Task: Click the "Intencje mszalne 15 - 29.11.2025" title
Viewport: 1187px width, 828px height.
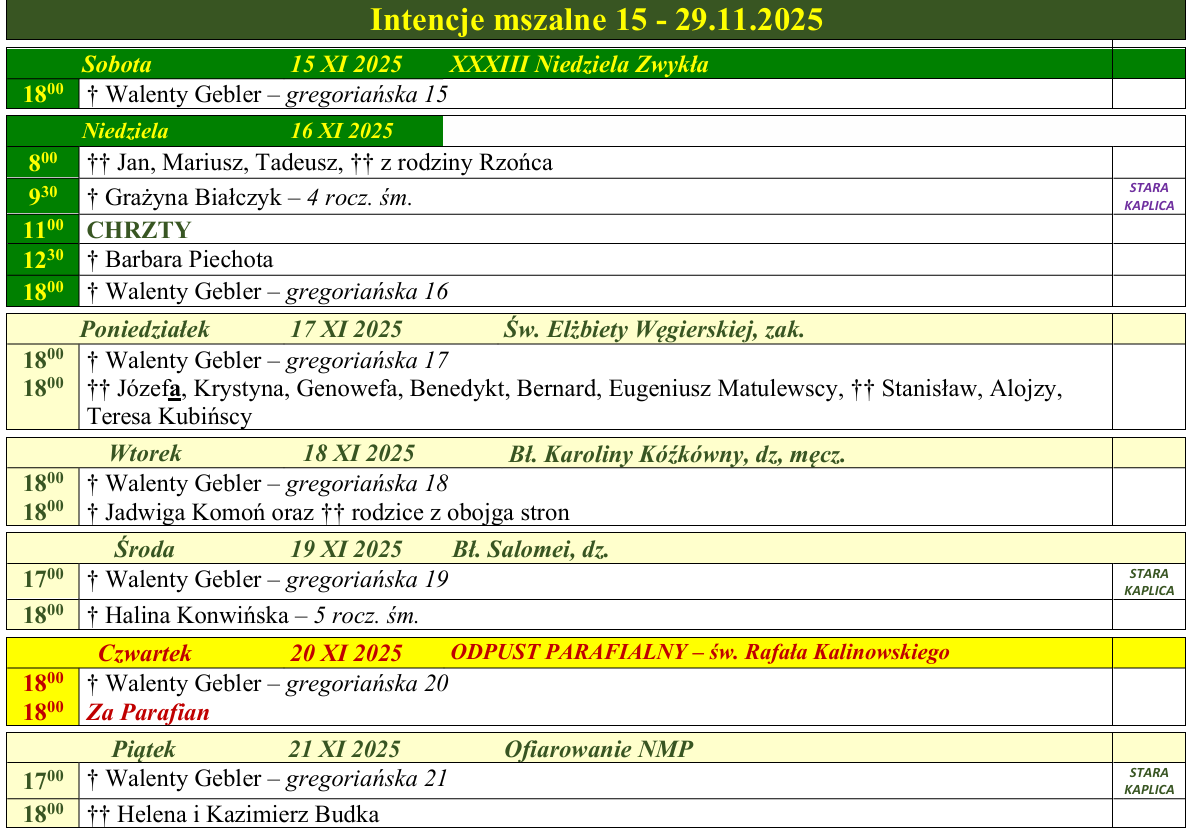Action: click(x=596, y=20)
